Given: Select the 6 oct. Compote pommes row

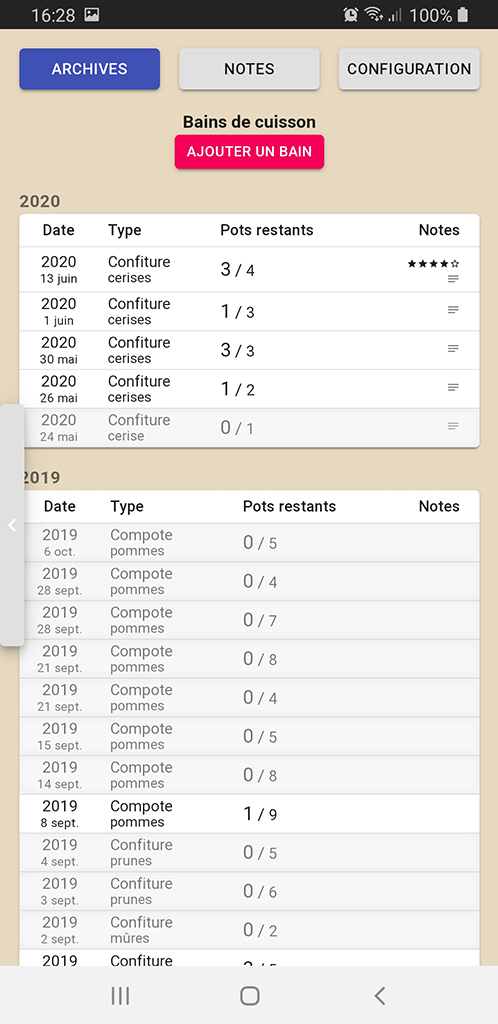Looking at the screenshot, I should [249, 543].
